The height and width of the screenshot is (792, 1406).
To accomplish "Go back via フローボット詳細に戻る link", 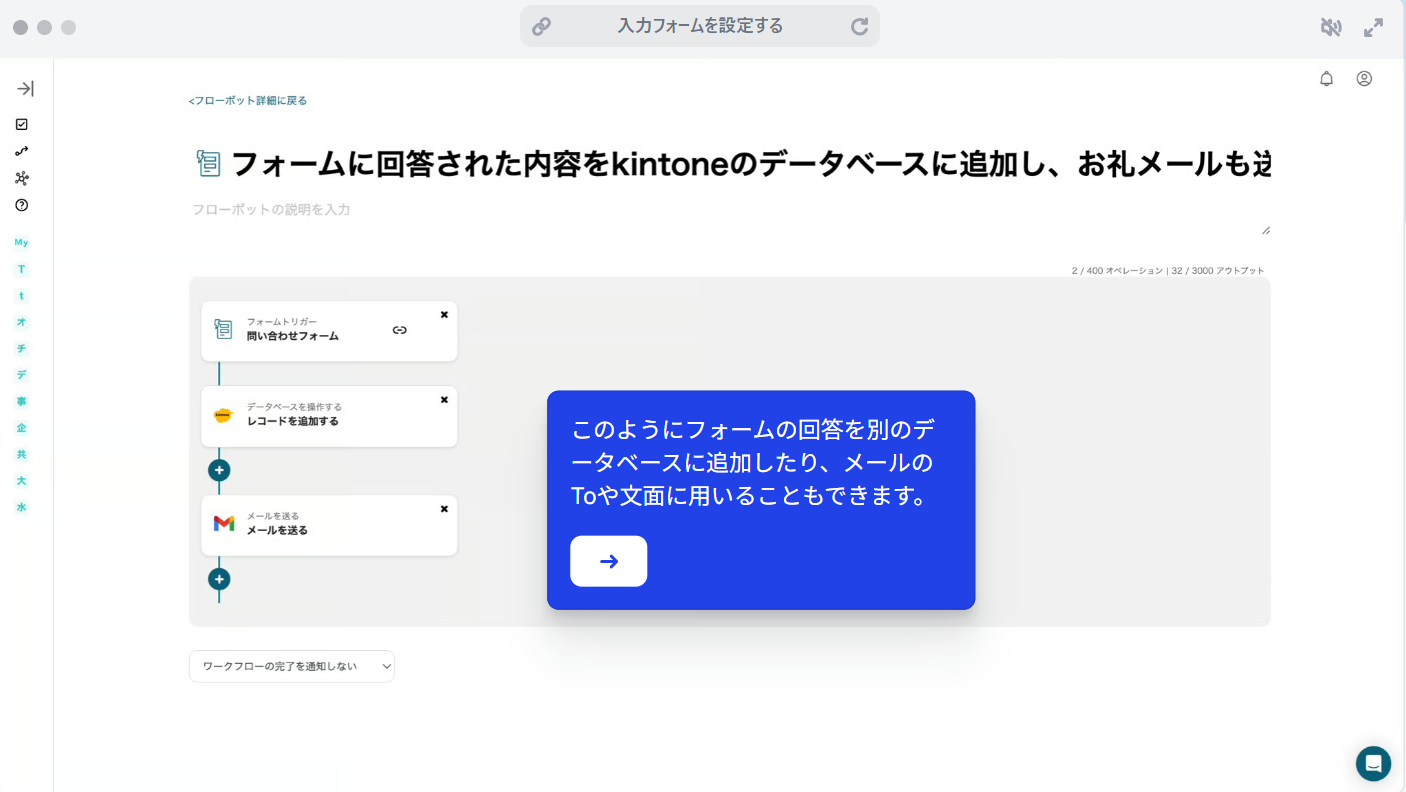I will [246, 100].
